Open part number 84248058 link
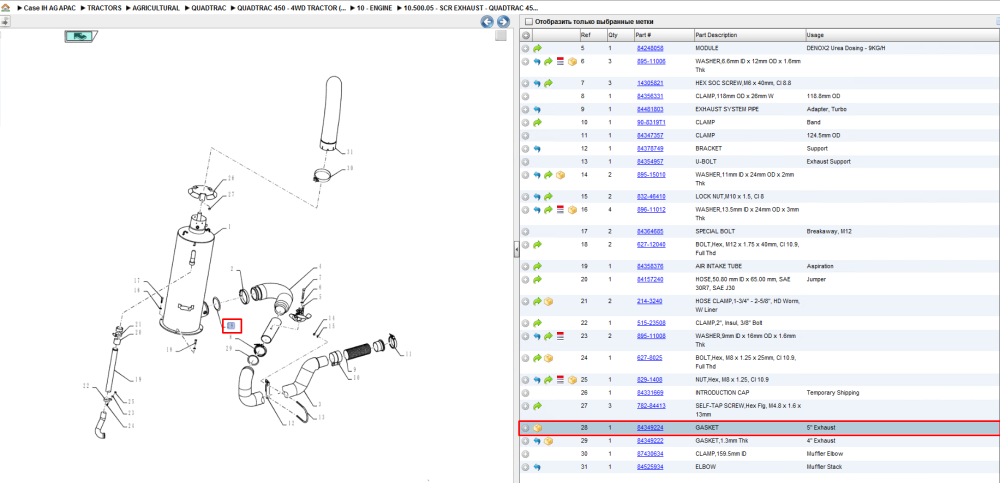The height and width of the screenshot is (483, 1000). (x=650, y=48)
